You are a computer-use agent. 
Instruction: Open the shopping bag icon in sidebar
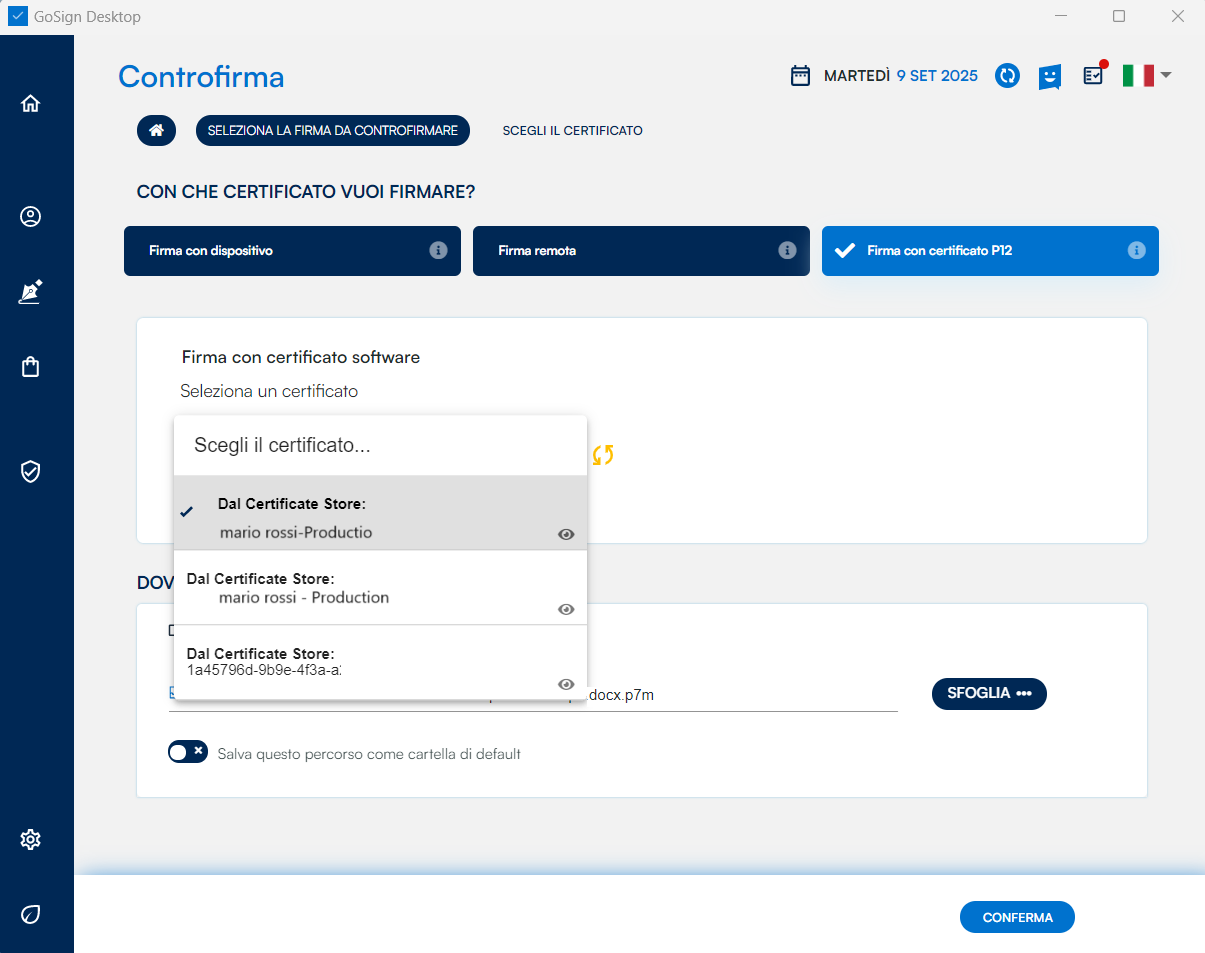pyautogui.click(x=31, y=367)
